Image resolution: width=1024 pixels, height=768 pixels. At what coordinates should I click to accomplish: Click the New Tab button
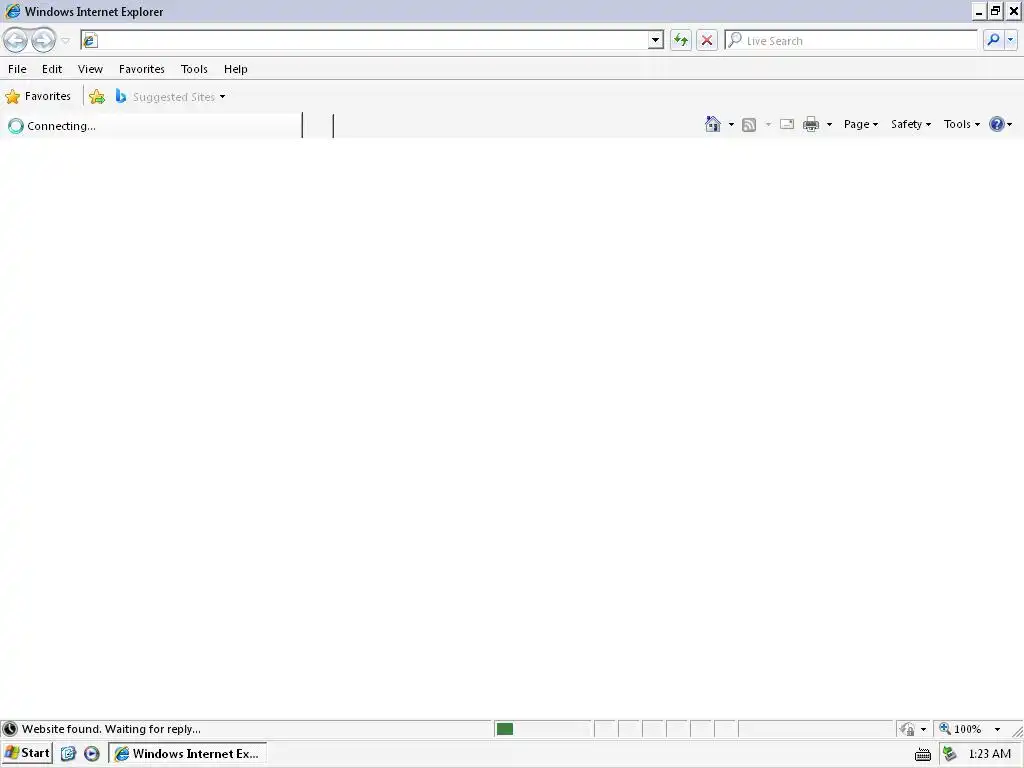click(x=318, y=125)
